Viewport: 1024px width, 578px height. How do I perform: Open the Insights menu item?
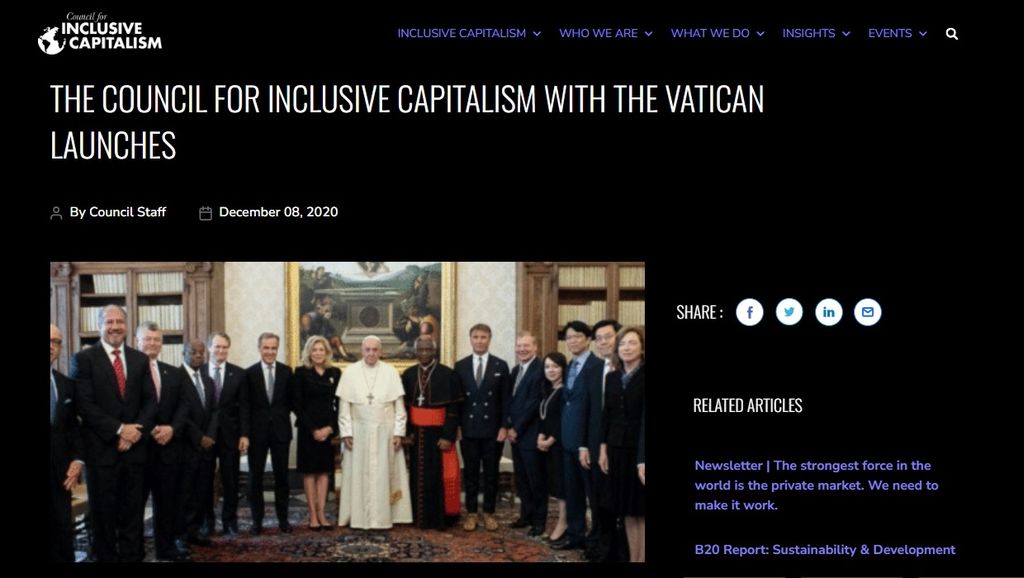(x=808, y=33)
